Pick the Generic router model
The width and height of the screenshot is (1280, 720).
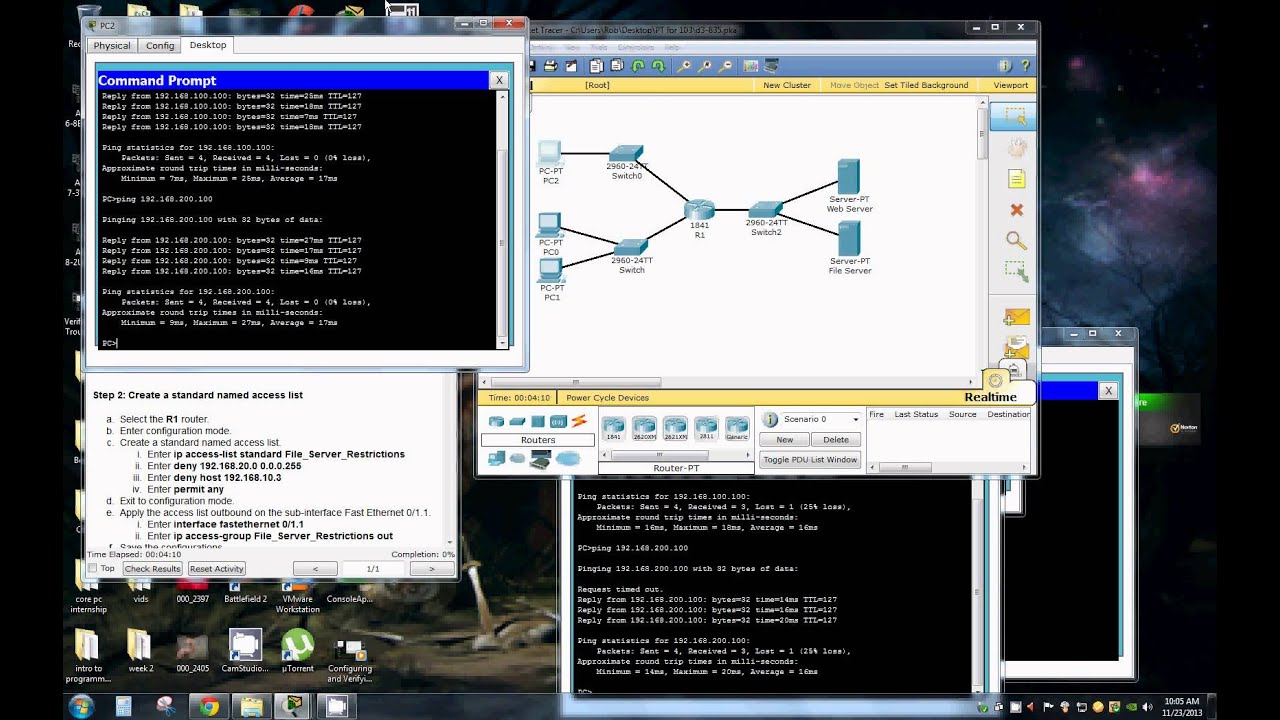pos(737,429)
